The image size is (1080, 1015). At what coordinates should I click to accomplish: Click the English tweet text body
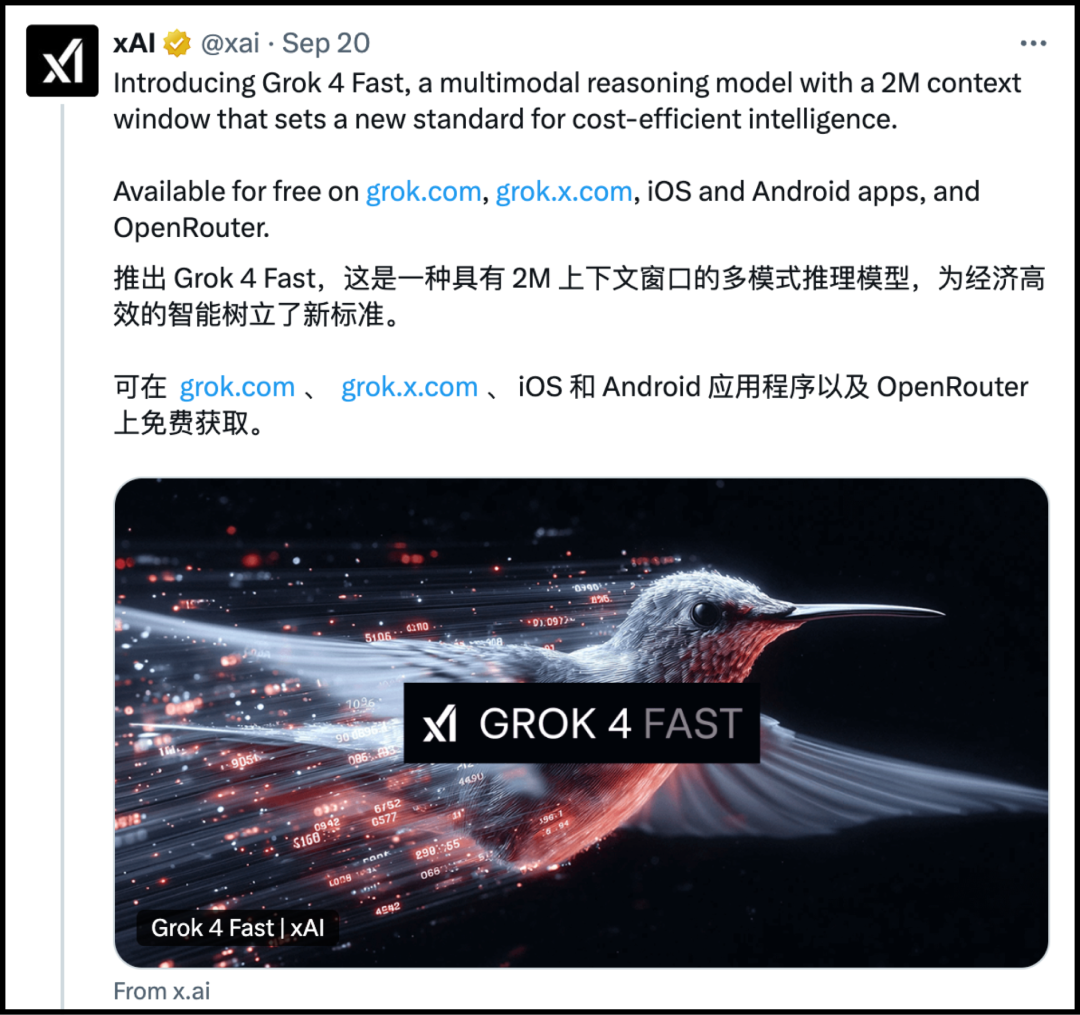tap(567, 155)
